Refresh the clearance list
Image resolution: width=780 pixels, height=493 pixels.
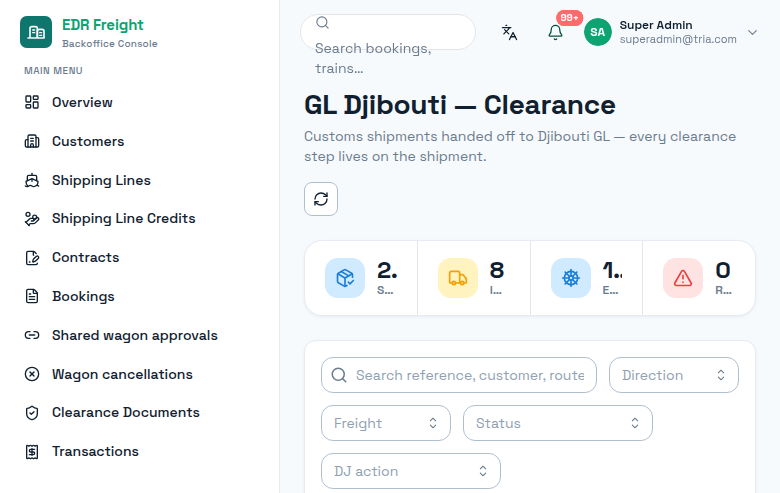321,199
